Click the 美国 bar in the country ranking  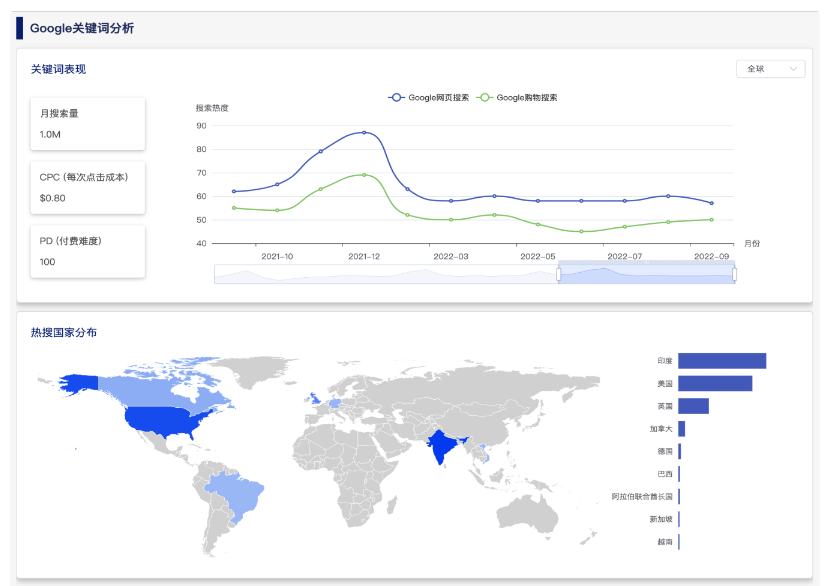tap(714, 384)
